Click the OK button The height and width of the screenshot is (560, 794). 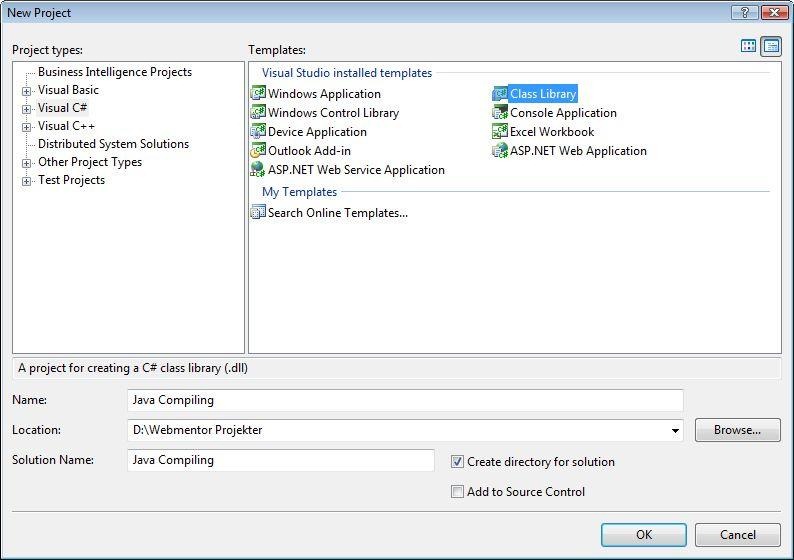pyautogui.click(x=644, y=535)
